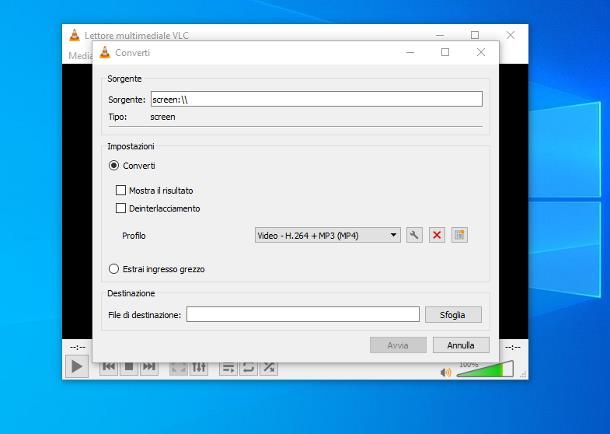This screenshot has height=434, width=610.
Task: Click Previous track button in VLC window
Action: point(109,367)
